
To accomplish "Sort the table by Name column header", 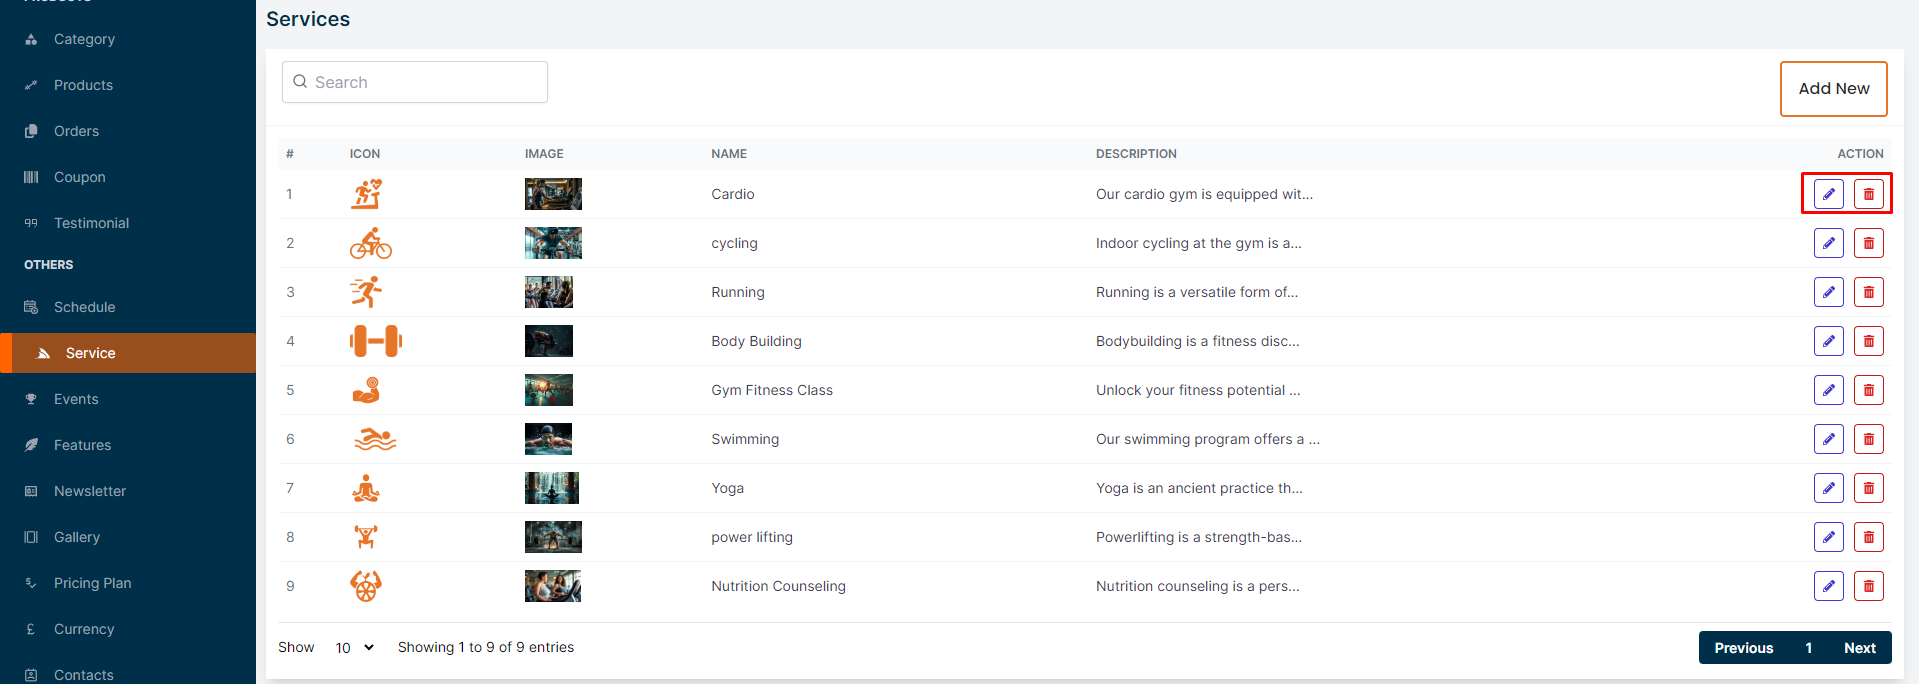I will coord(729,154).
